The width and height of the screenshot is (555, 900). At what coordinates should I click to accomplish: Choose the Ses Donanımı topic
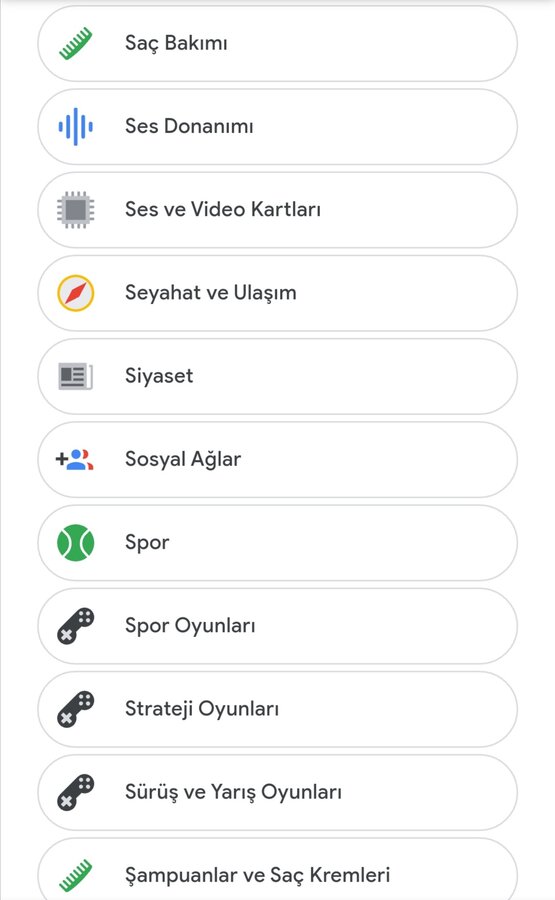pyautogui.click(x=278, y=127)
